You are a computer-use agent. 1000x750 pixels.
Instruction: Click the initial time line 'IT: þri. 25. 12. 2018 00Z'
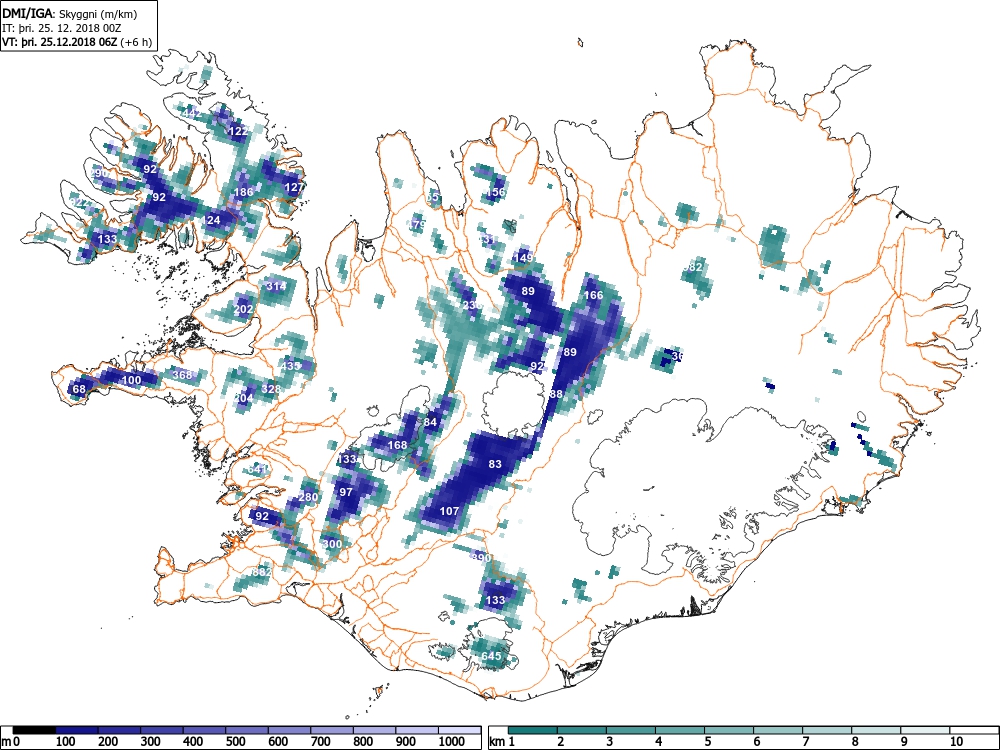(61, 28)
